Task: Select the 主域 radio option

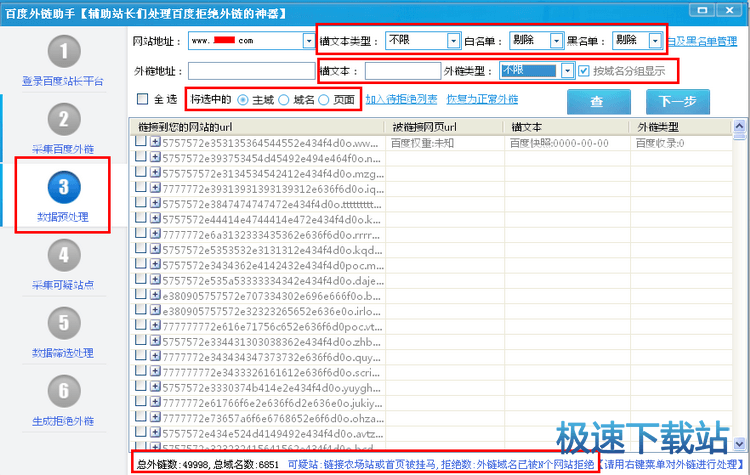Action: (x=243, y=99)
